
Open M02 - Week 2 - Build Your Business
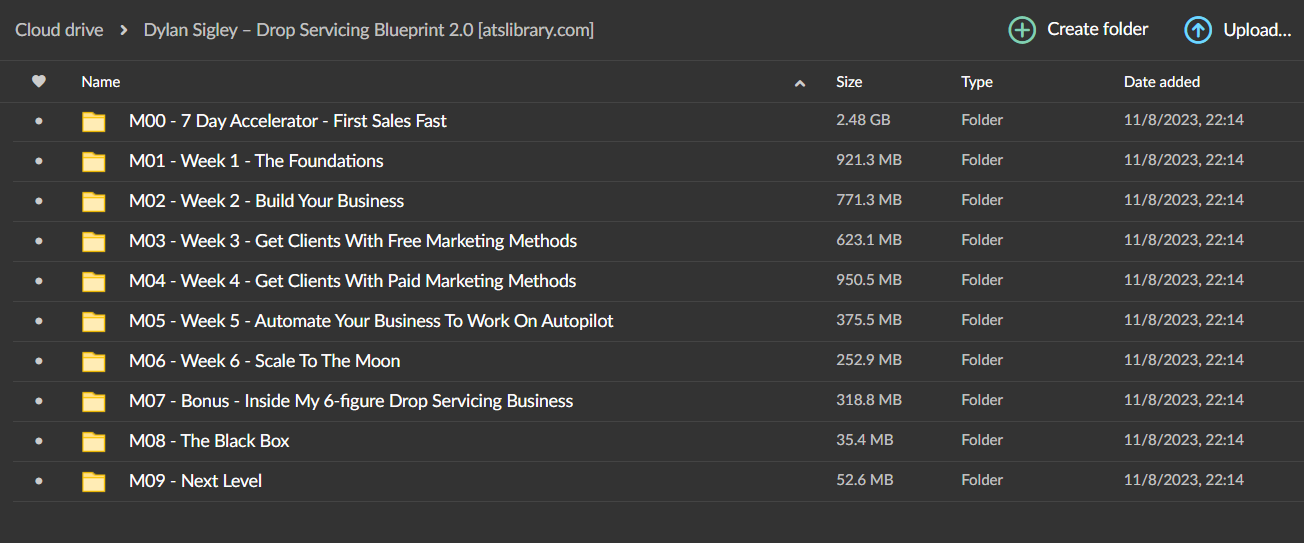click(x=267, y=201)
